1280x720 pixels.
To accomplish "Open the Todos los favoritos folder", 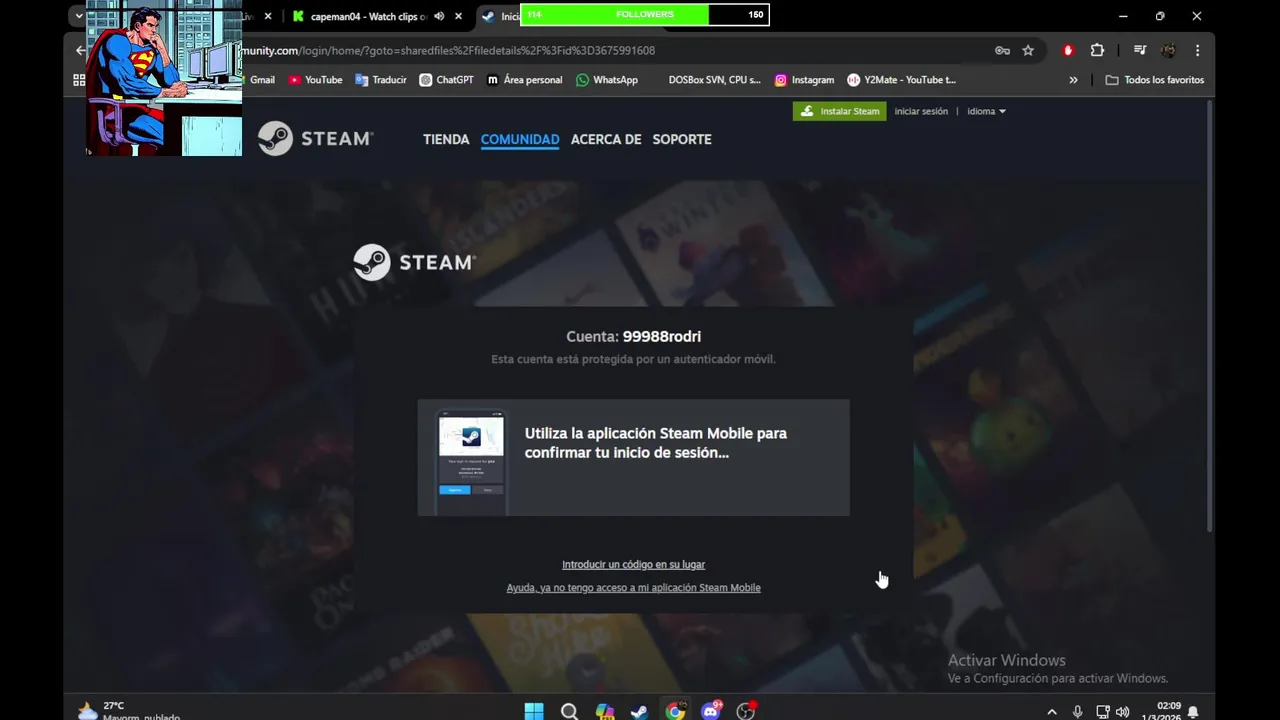I will tap(1154, 80).
